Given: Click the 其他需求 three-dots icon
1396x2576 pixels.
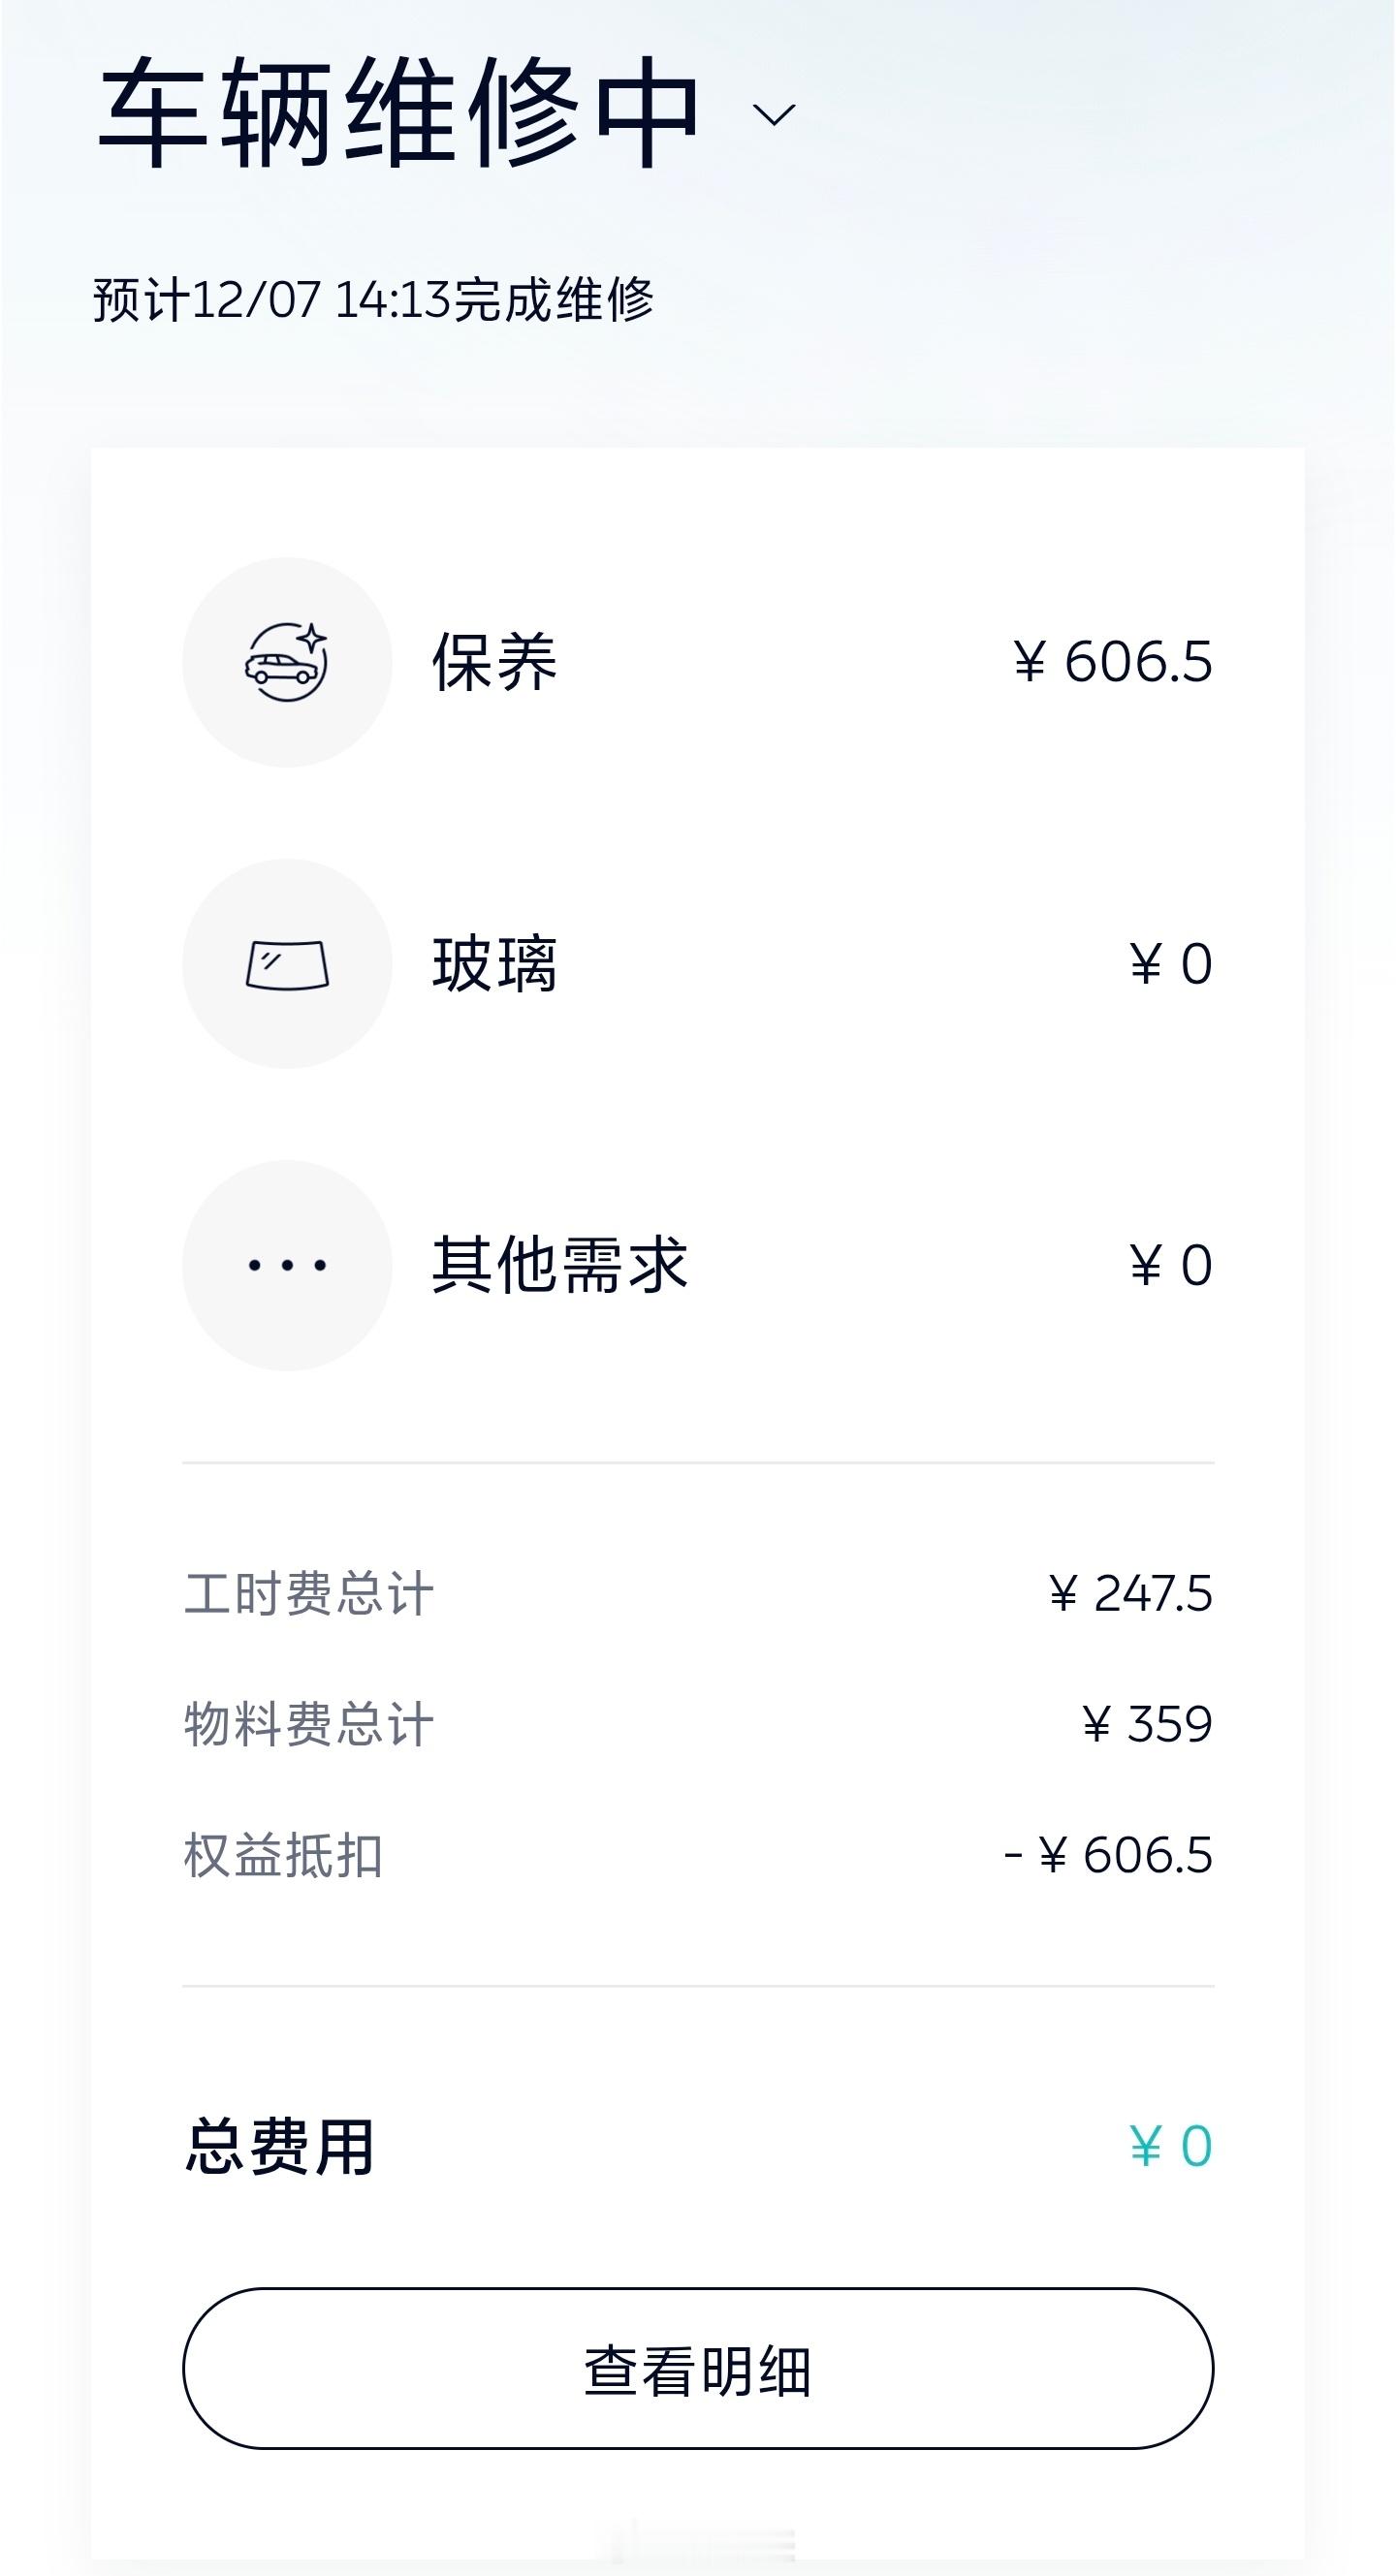Looking at the screenshot, I should coord(287,1265).
